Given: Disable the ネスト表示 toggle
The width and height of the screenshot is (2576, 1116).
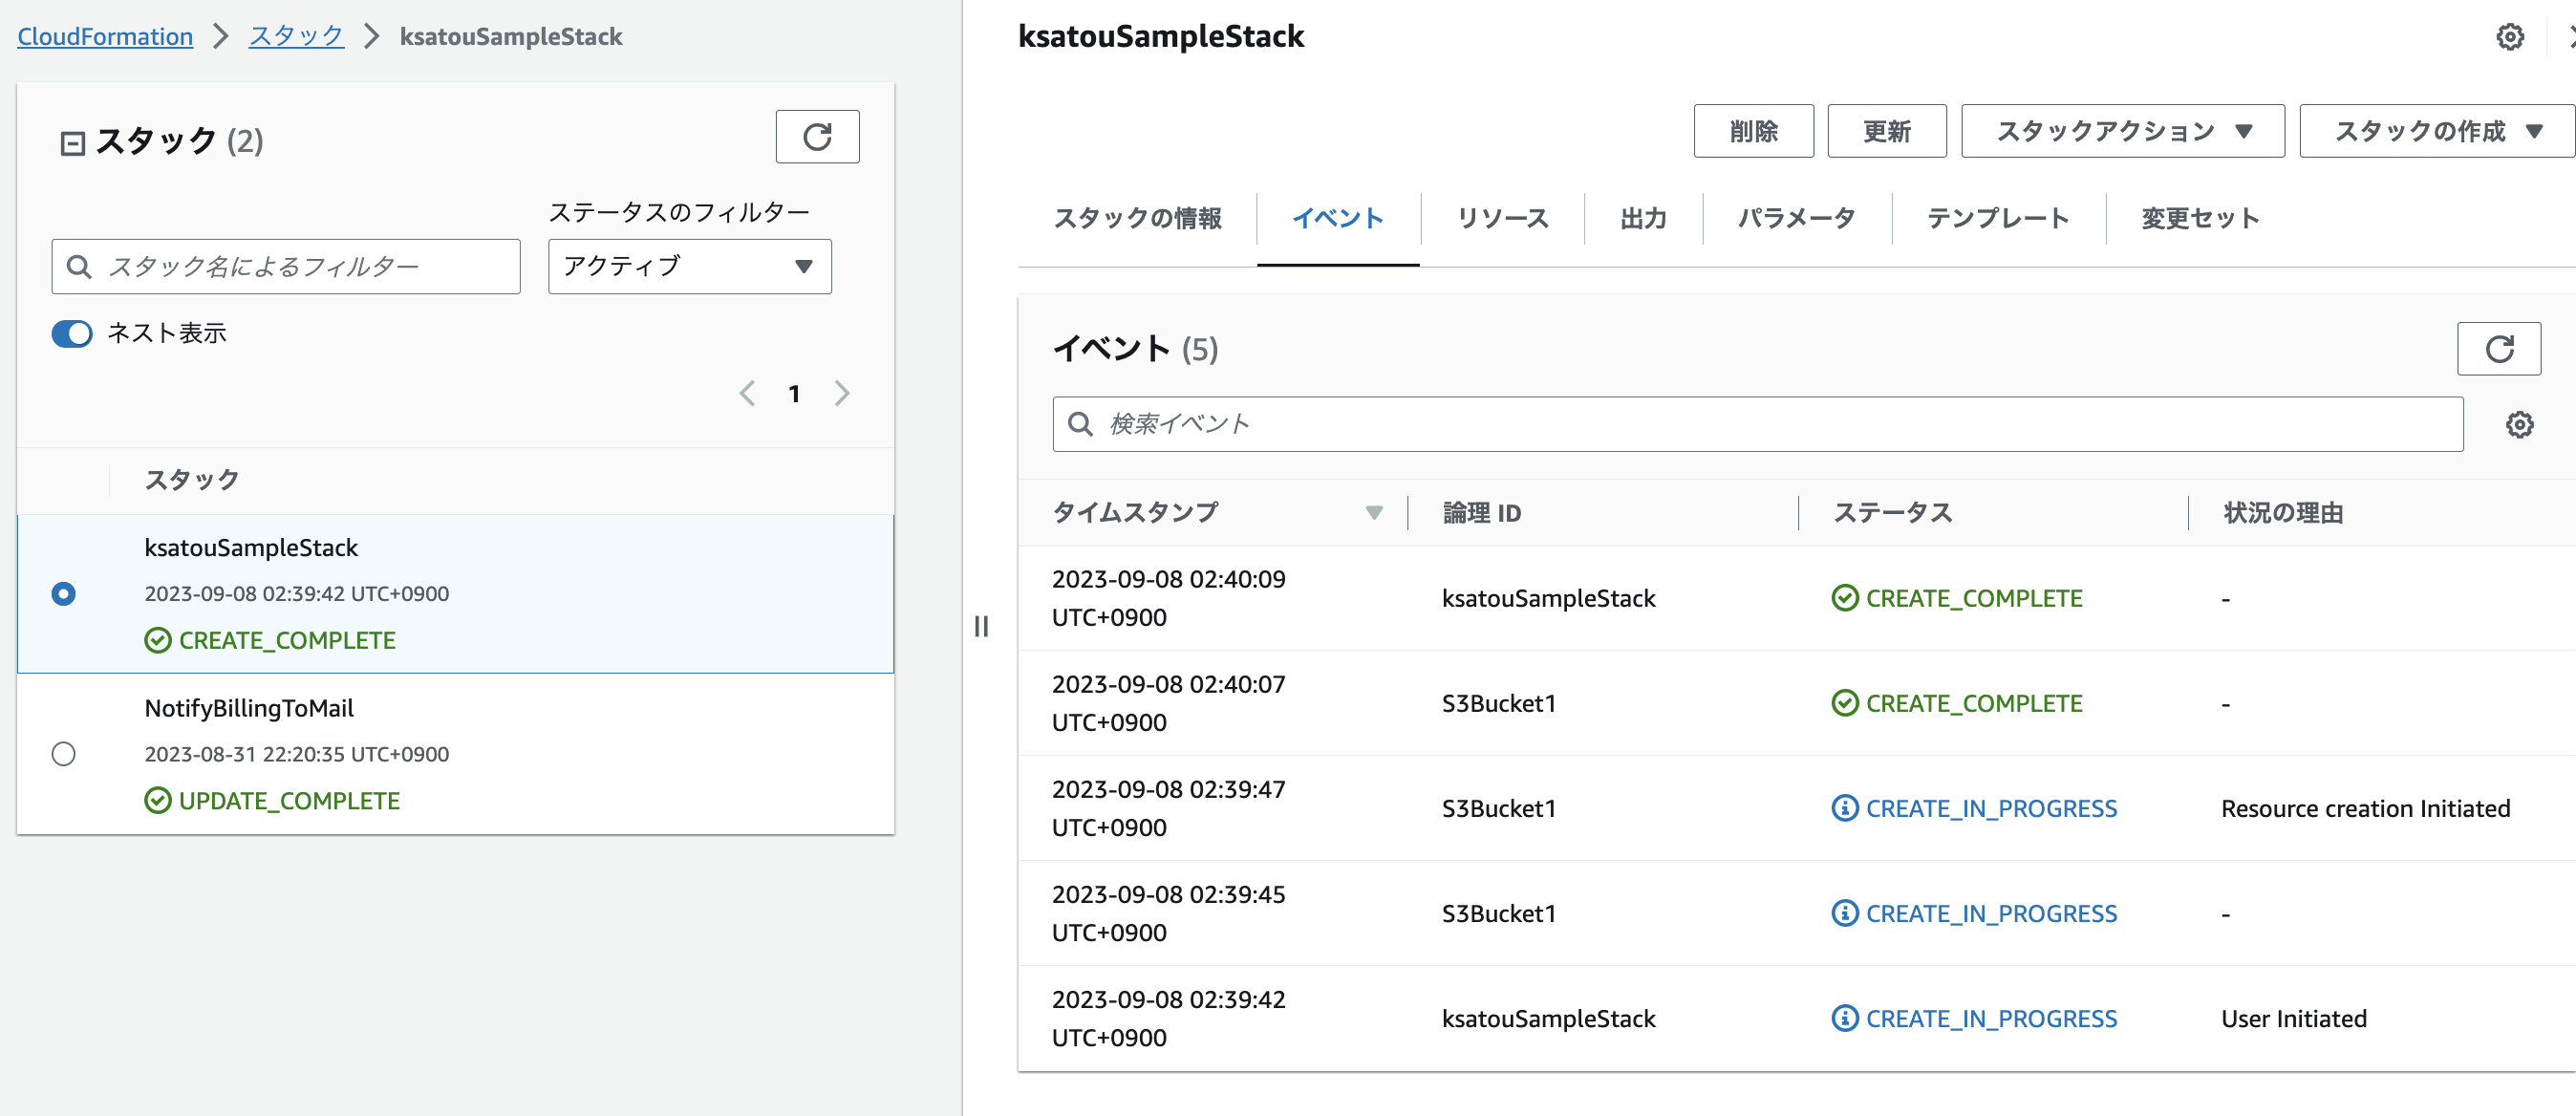Looking at the screenshot, I should pyautogui.click(x=71, y=334).
